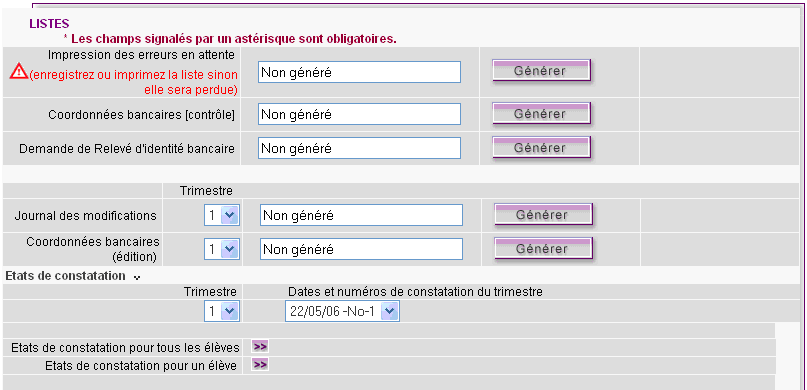This screenshot has width=807, height=390.
Task: Select the Coordonnées bancaires [contrôle] status field
Action: pos(359,114)
